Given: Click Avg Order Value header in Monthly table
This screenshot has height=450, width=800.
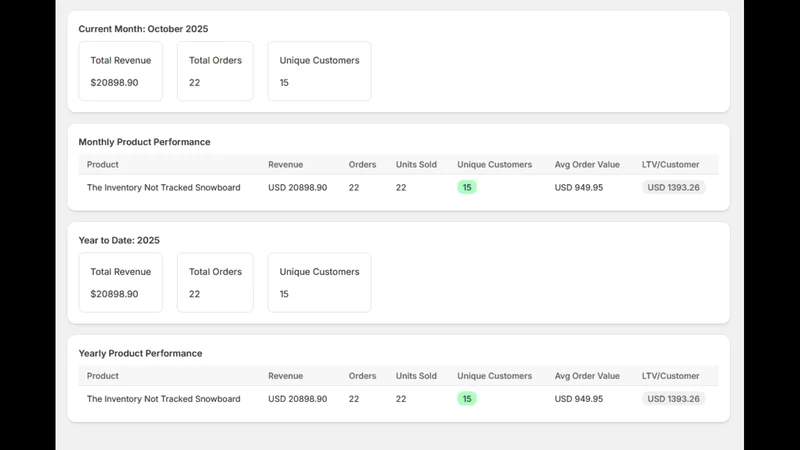Looking at the screenshot, I should (587, 164).
